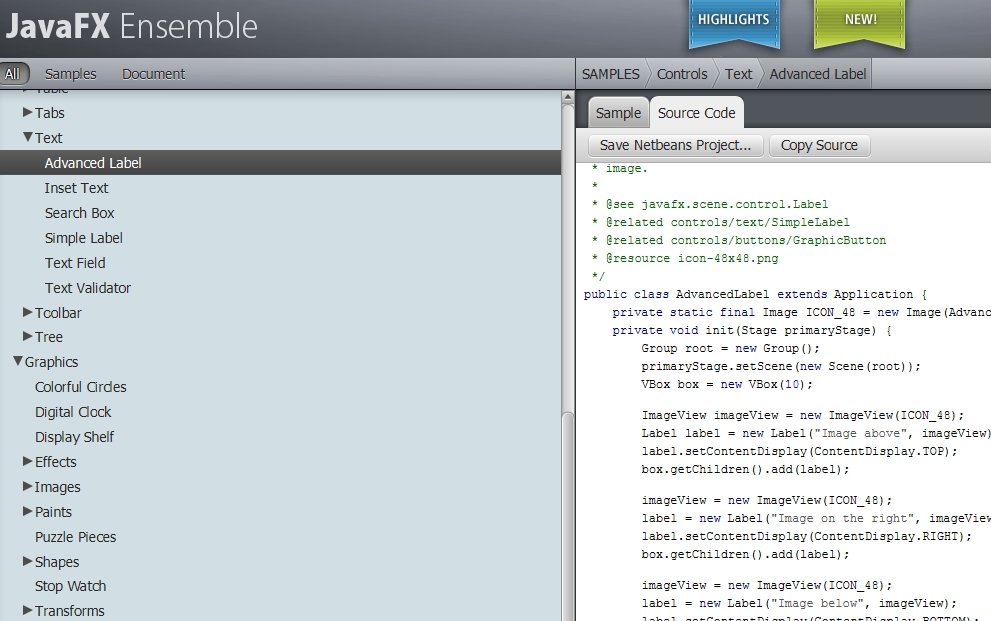Viewport: 991px width, 621px height.
Task: Select the All filter toggle
Action: coord(13,73)
